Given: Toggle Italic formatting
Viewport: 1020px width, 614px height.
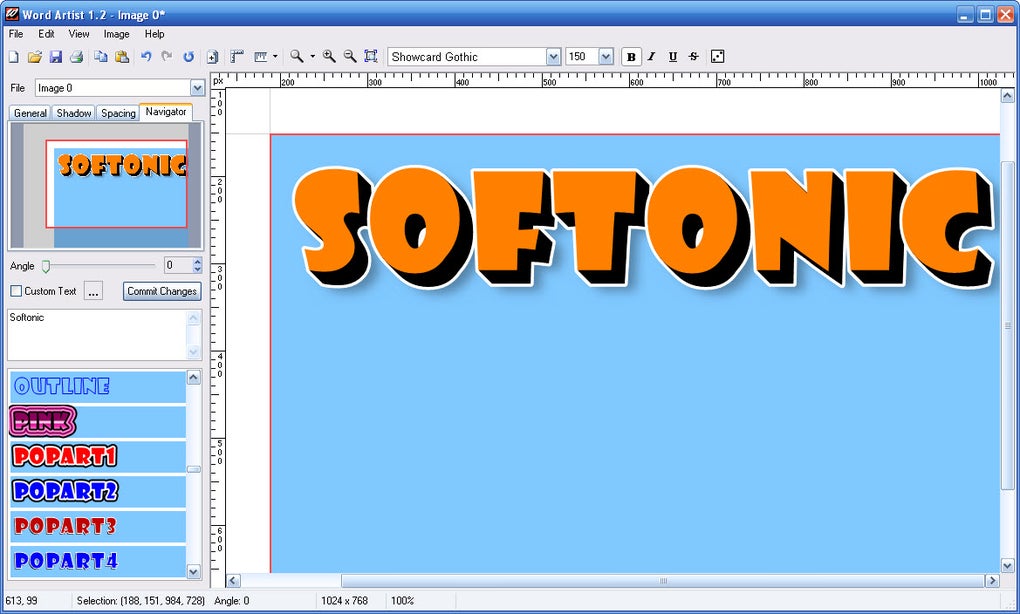Looking at the screenshot, I should point(652,57).
